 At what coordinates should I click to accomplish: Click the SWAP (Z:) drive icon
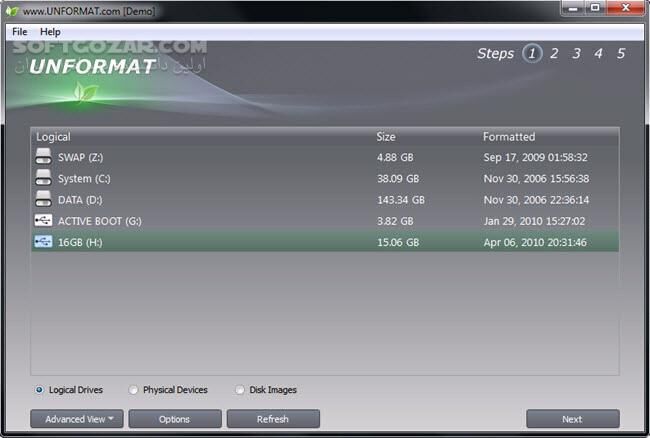tap(43, 157)
